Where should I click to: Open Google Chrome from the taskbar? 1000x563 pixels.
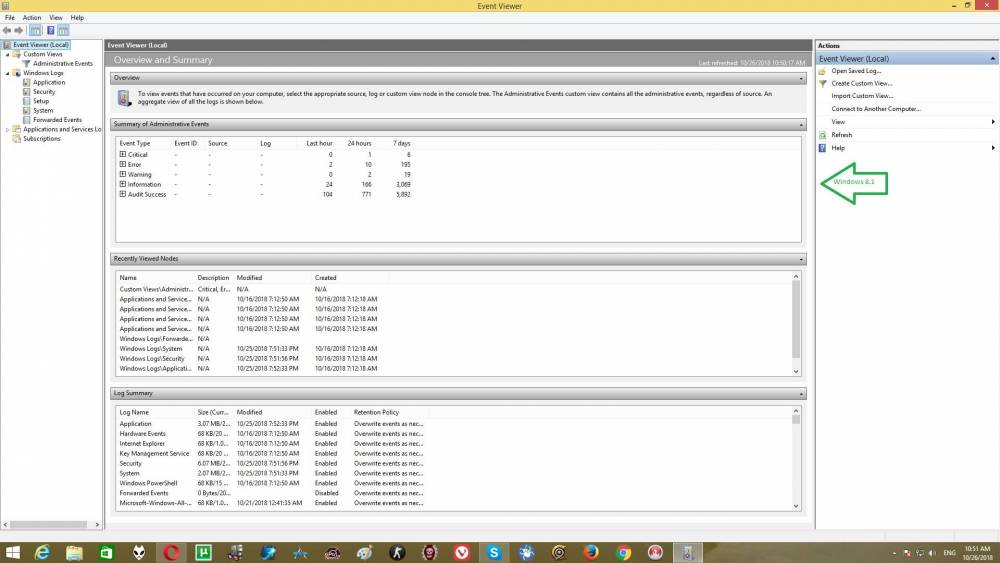click(x=624, y=553)
